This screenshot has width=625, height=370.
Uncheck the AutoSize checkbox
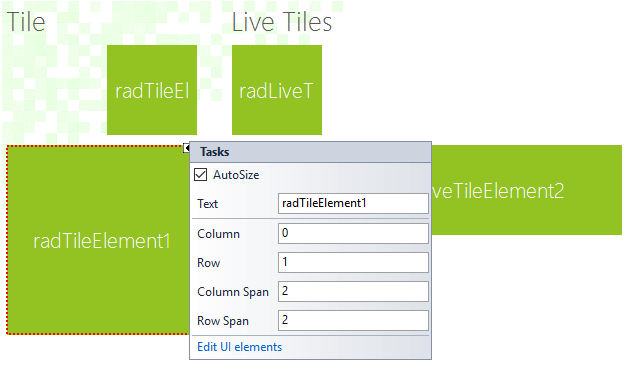click(200, 175)
